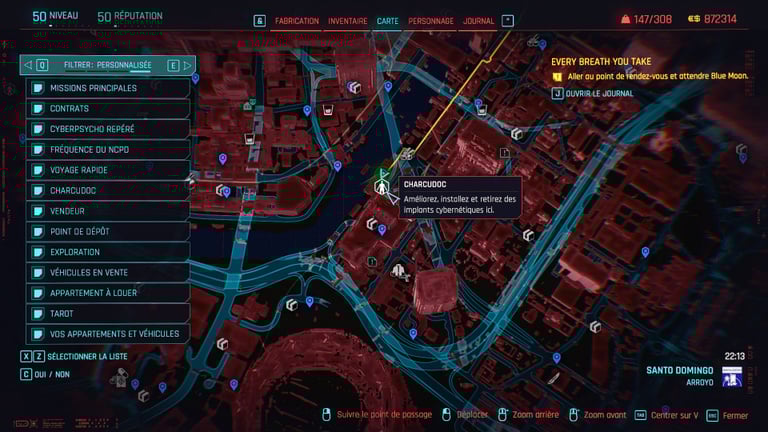The width and height of the screenshot is (768, 432).
Task: Switch to the next filter with right arrow
Action: coord(187,65)
